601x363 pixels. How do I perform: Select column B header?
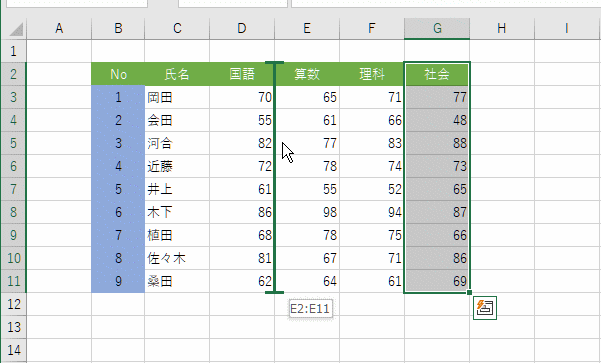[x=118, y=28]
